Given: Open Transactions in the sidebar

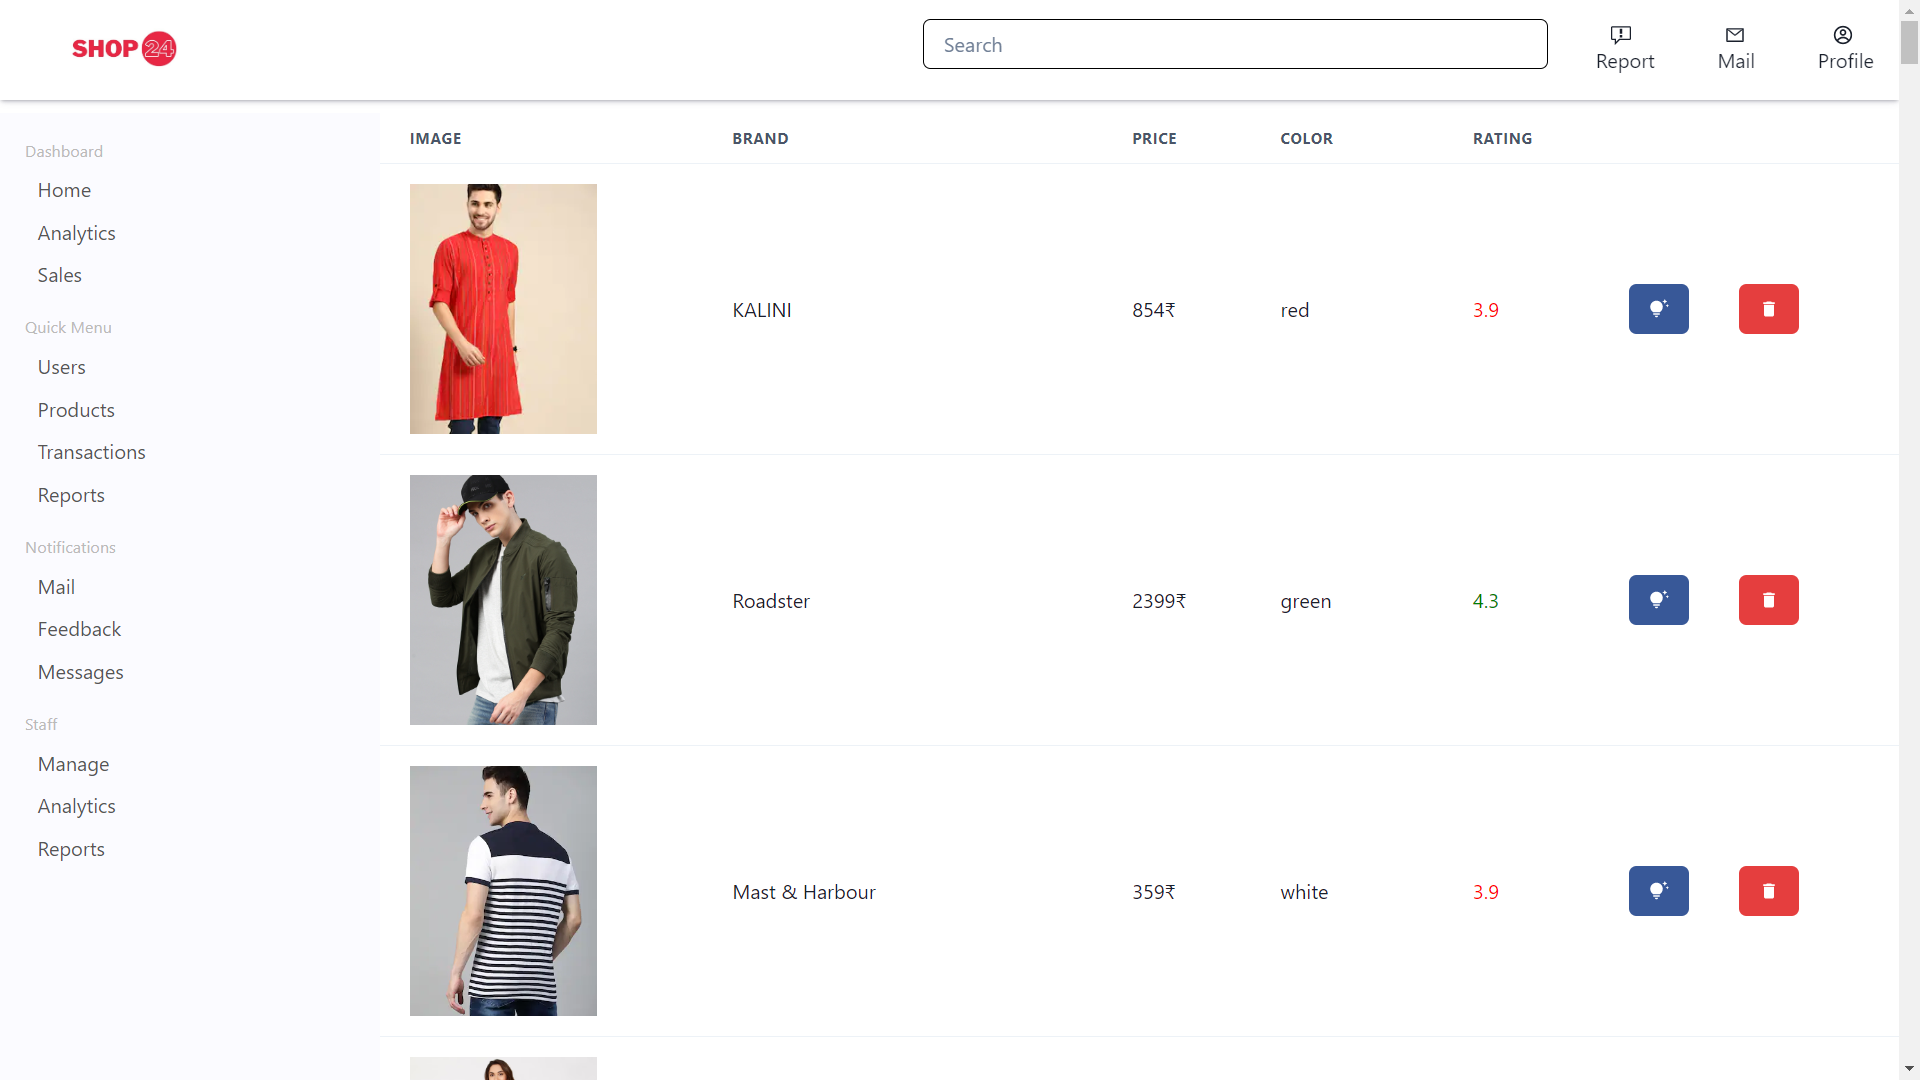Looking at the screenshot, I should [91, 452].
